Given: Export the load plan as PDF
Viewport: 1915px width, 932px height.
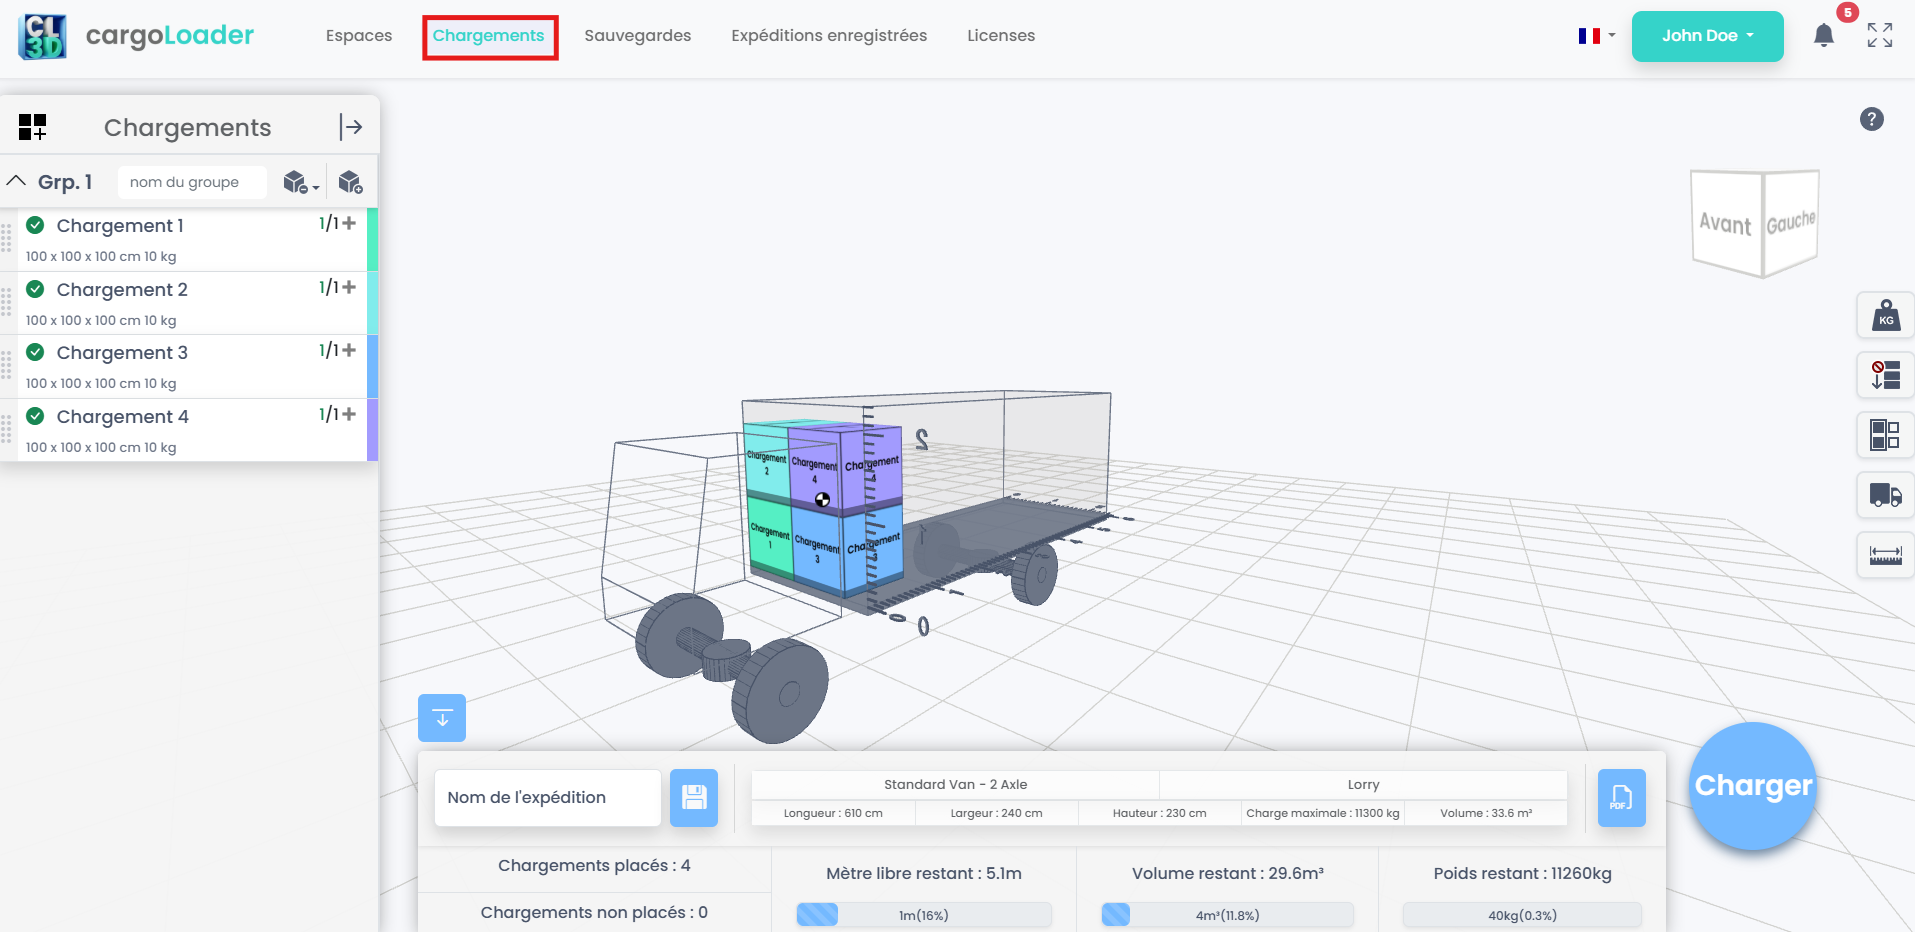Looking at the screenshot, I should pos(1621,798).
